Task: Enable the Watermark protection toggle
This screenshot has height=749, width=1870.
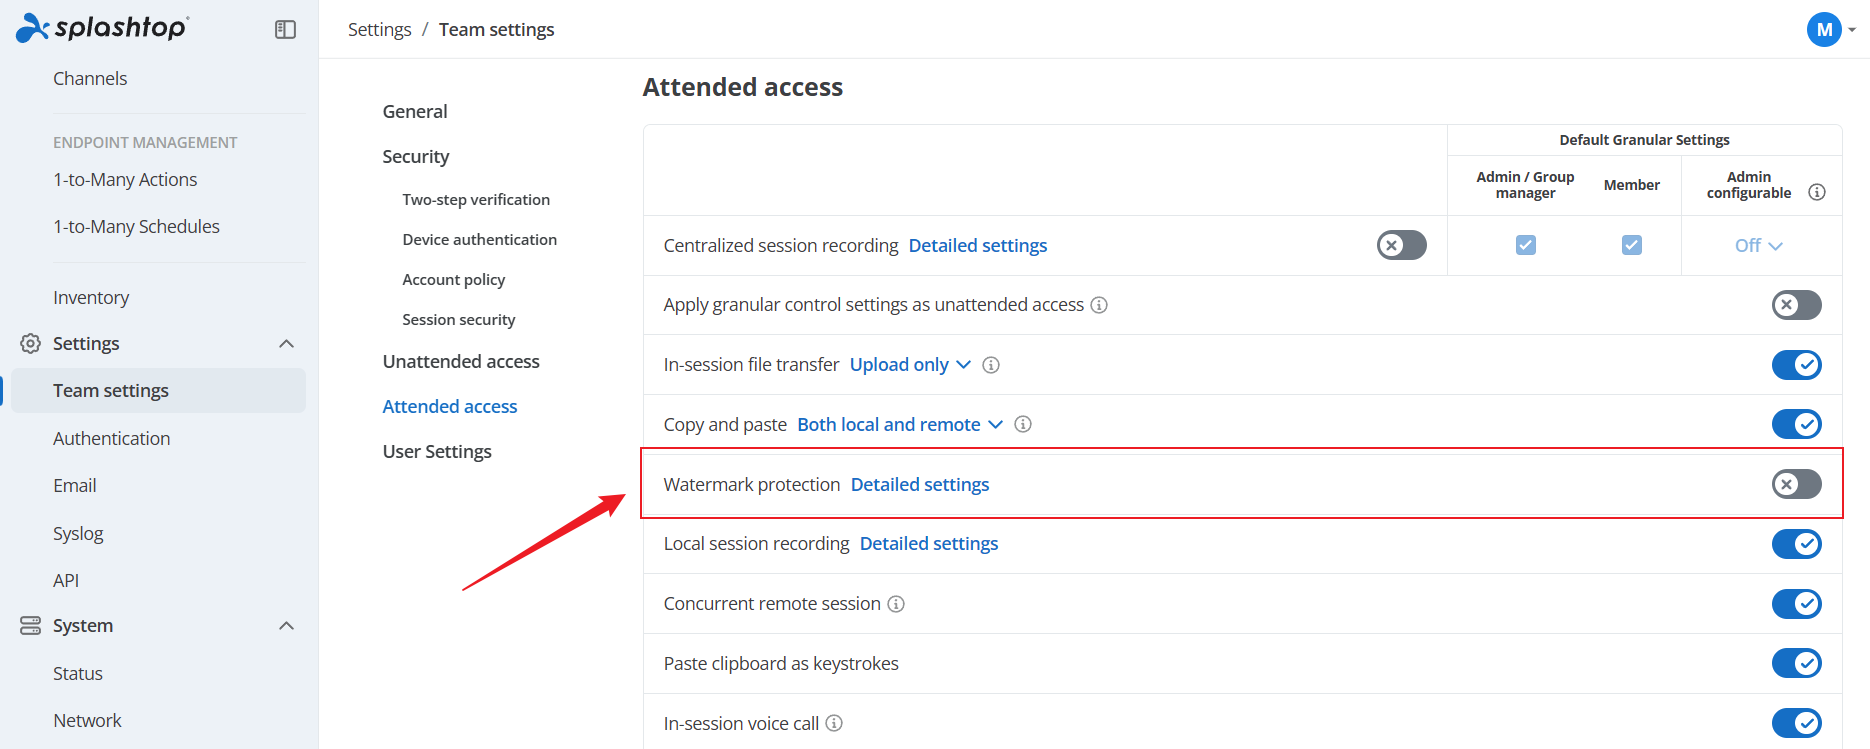Action: point(1796,484)
